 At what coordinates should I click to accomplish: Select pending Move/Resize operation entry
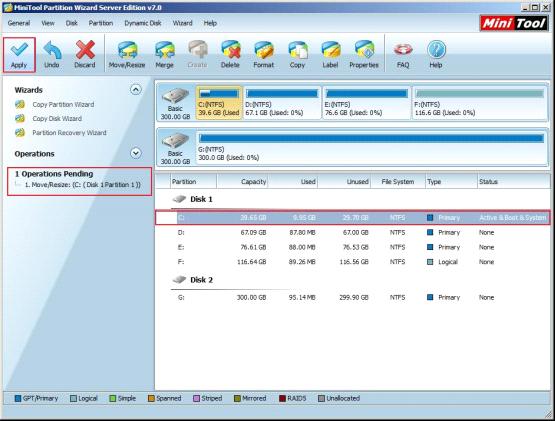click(83, 185)
